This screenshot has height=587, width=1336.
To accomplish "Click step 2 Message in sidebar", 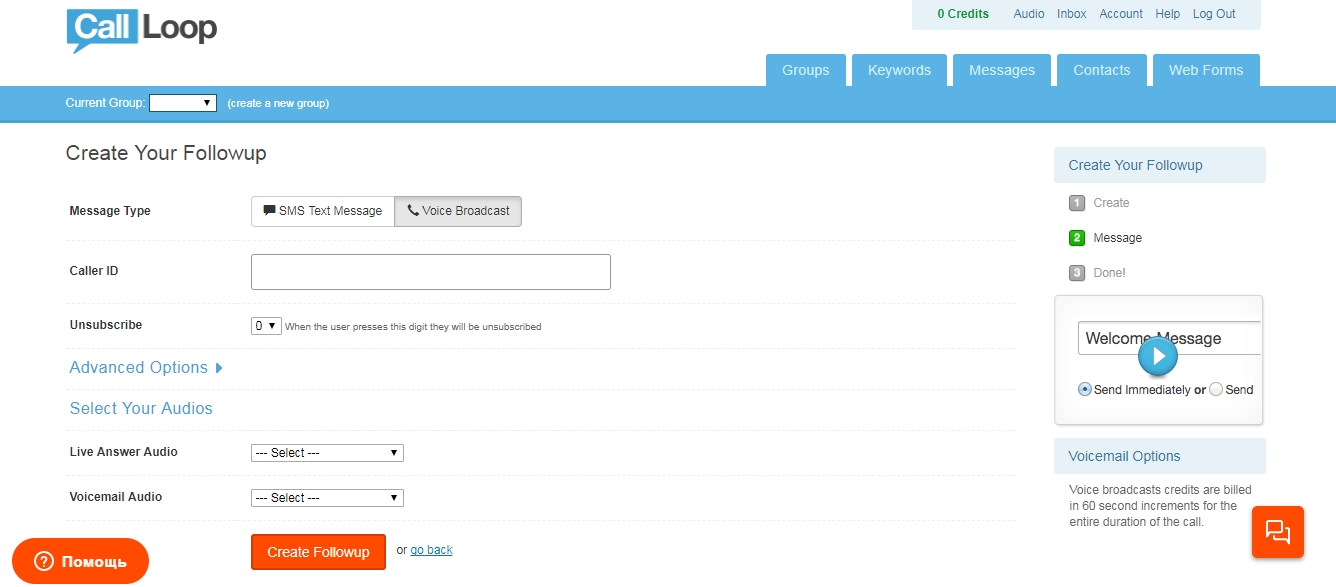I will click(1105, 238).
